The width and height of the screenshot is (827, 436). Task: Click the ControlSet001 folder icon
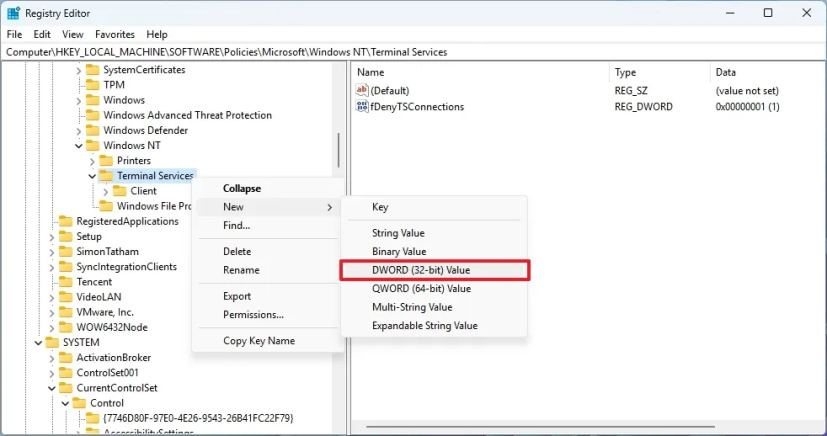coord(66,373)
